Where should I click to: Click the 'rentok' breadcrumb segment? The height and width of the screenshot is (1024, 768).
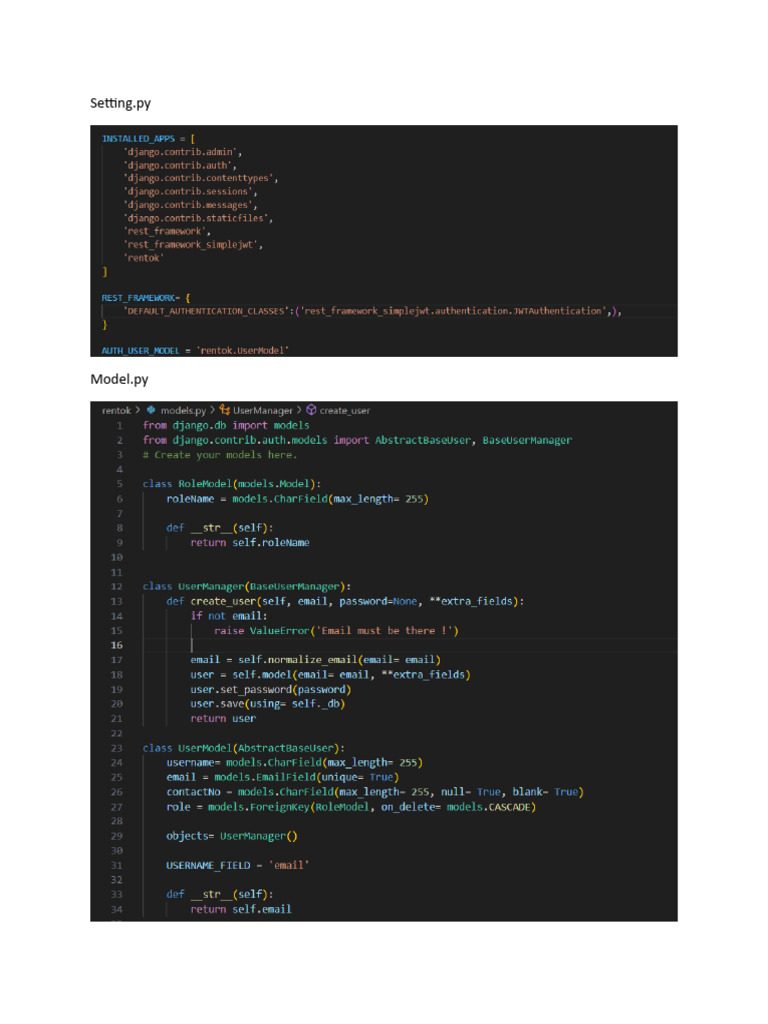pyautogui.click(x=116, y=411)
